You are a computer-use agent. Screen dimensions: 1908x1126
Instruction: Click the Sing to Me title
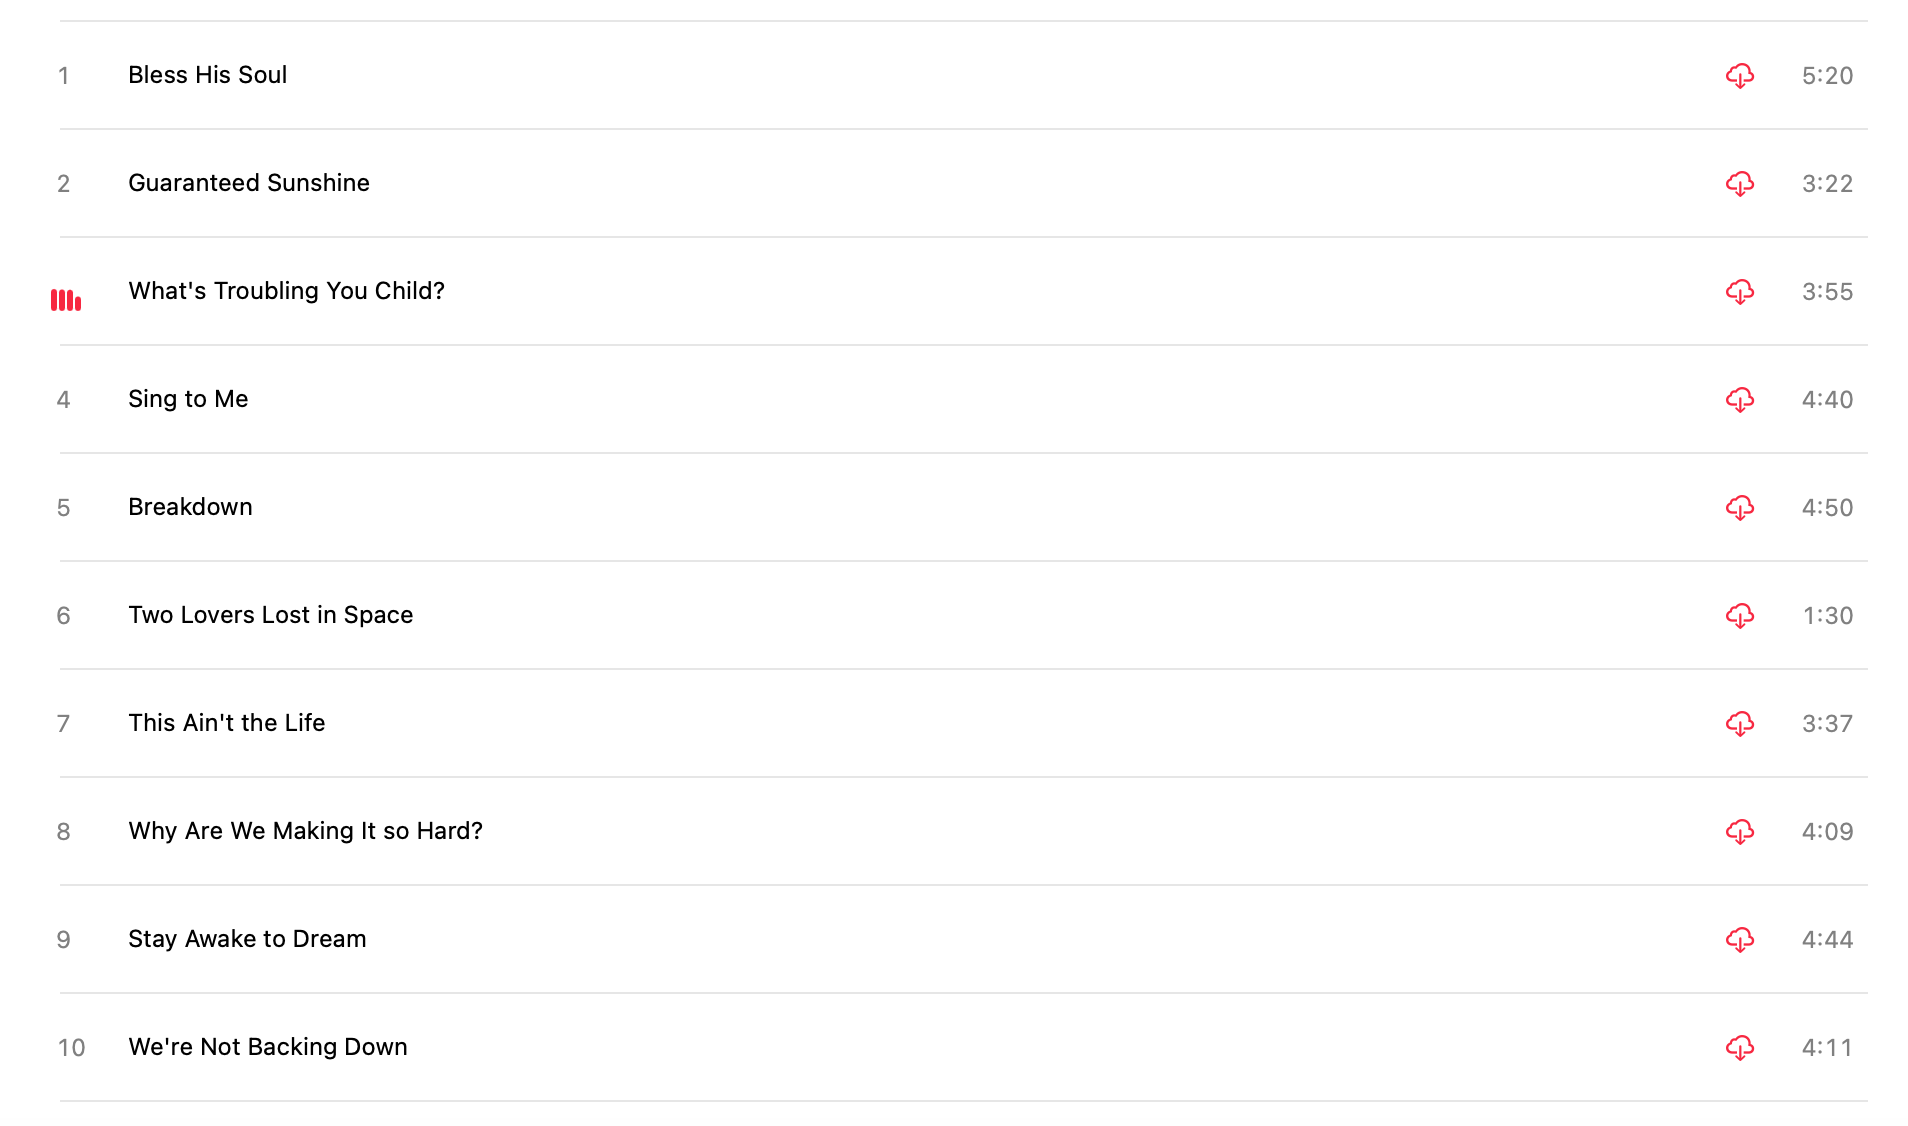point(188,399)
